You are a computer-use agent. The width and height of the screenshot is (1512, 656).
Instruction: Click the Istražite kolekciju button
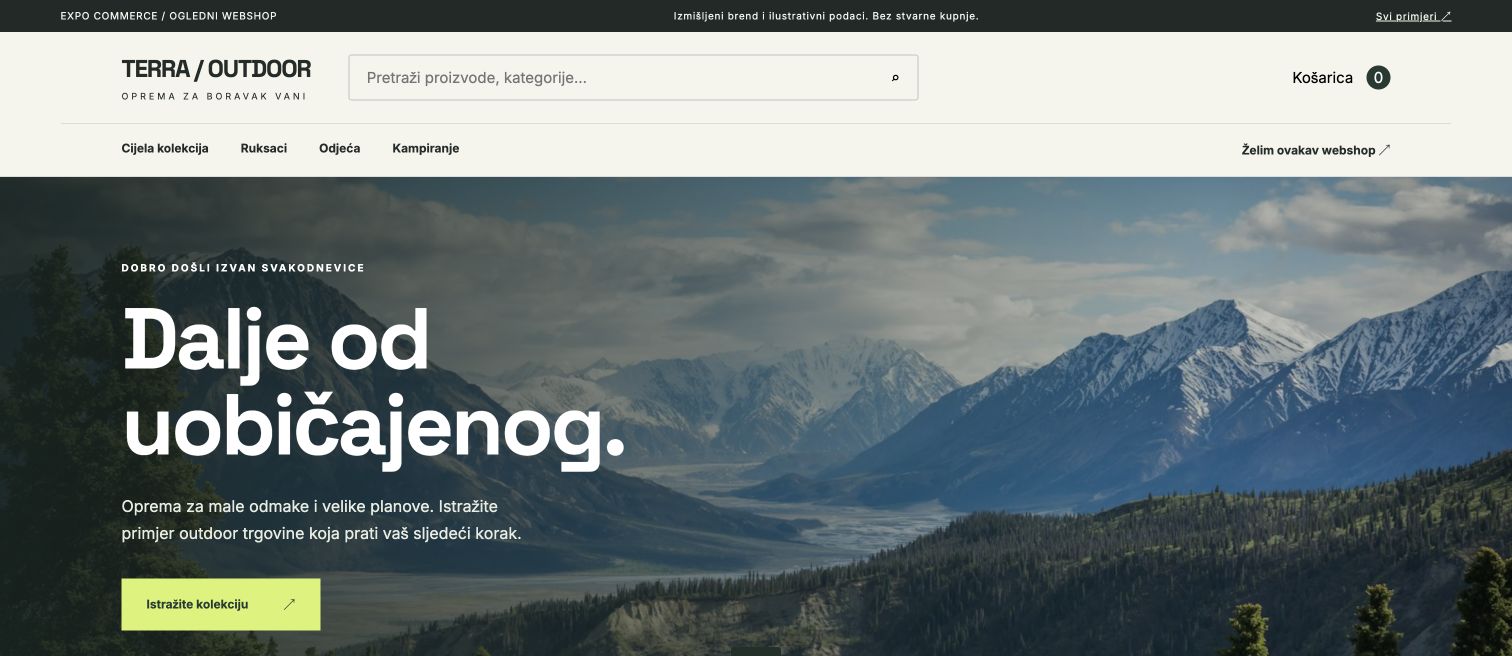(x=221, y=604)
